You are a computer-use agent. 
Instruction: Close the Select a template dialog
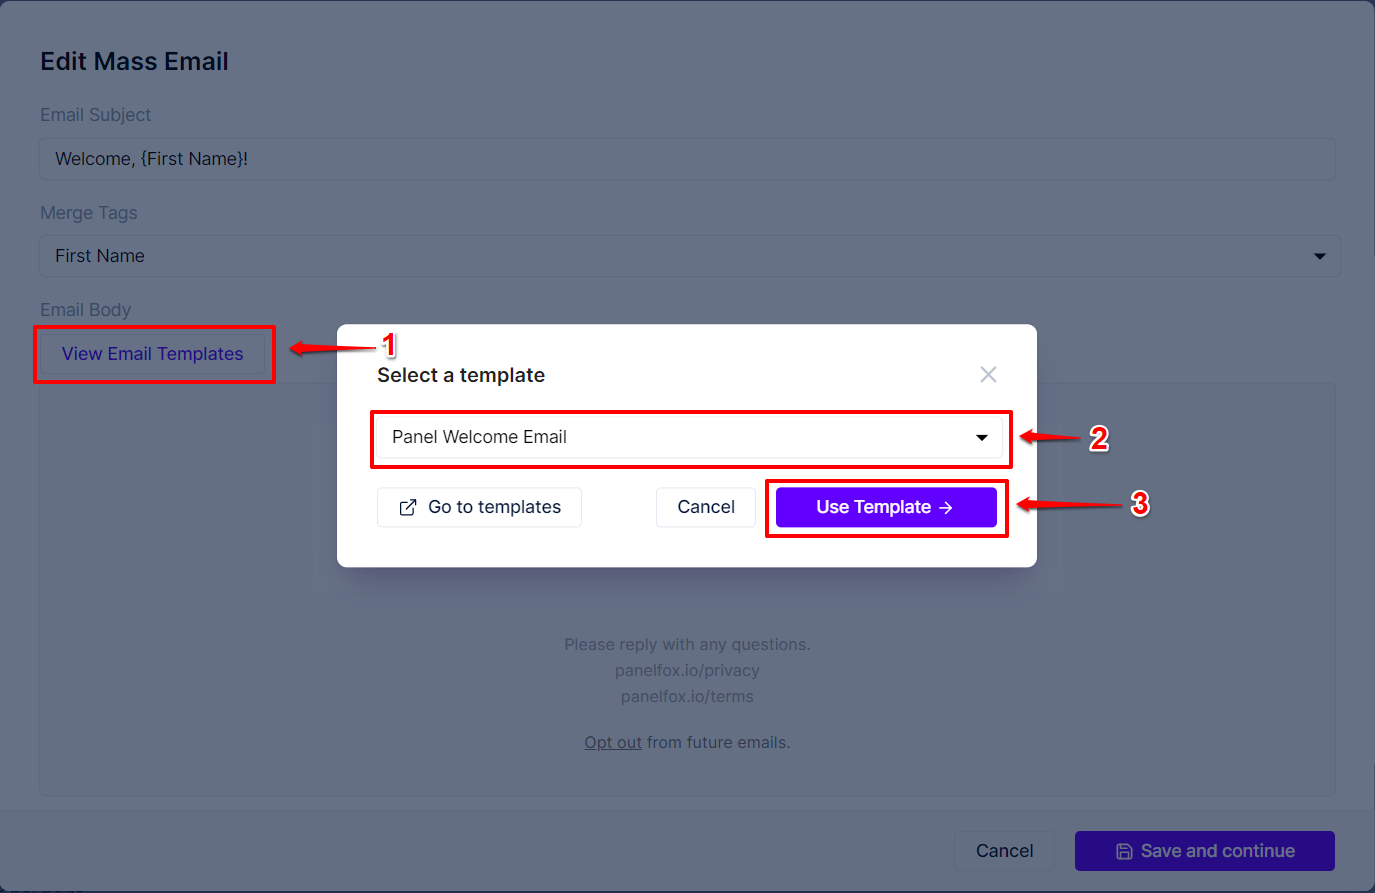988,374
